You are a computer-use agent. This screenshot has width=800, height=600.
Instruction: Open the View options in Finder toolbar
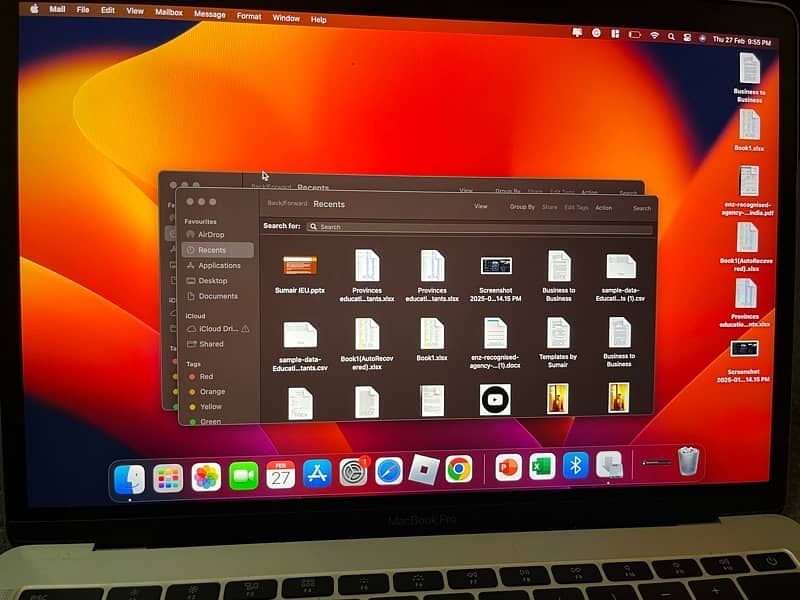tap(481, 207)
